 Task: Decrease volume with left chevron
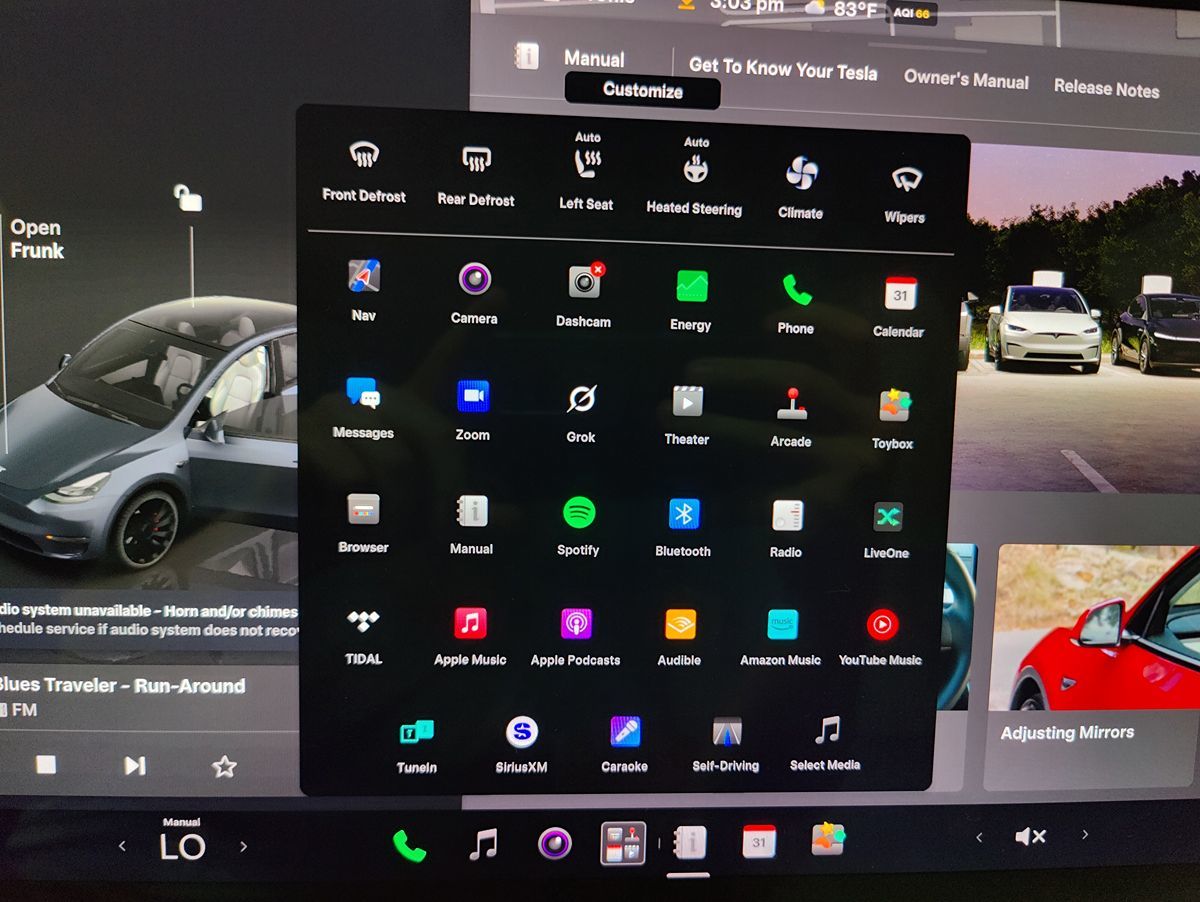(x=979, y=837)
